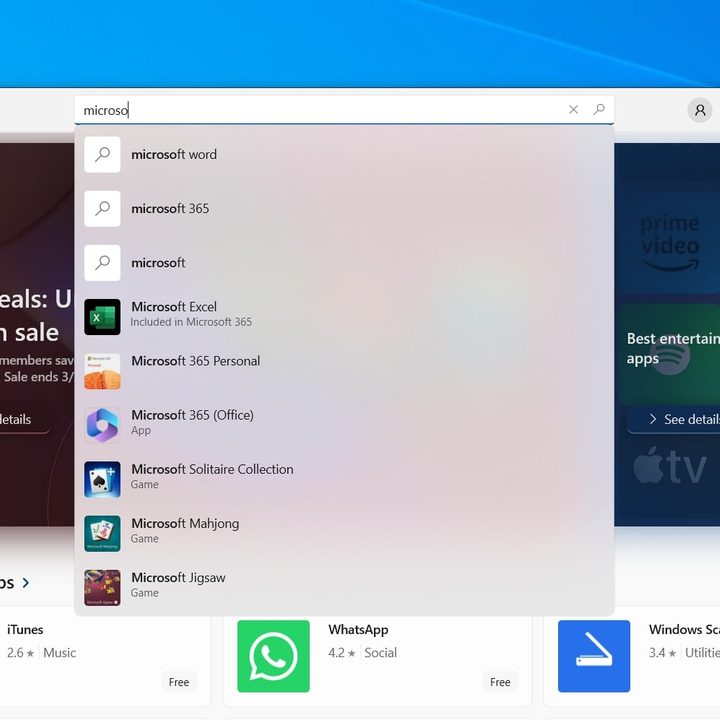The width and height of the screenshot is (720, 720).
Task: Open the Microsoft Excel result
Action: (x=344, y=317)
